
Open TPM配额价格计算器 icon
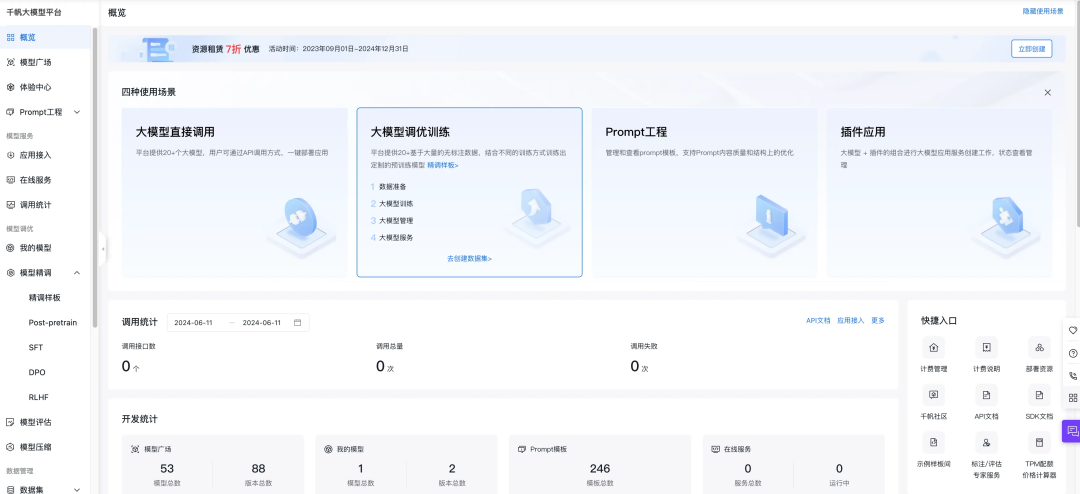(x=1039, y=442)
